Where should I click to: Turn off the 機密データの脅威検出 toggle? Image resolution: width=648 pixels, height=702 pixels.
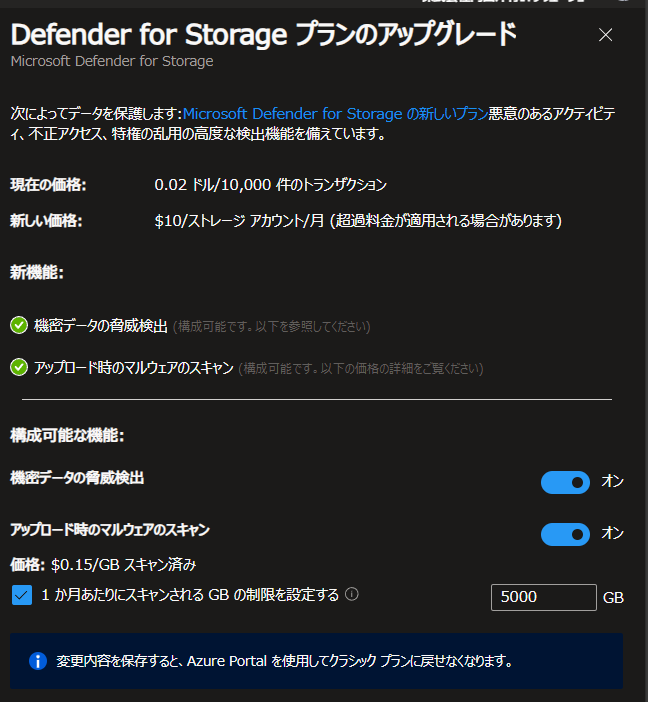(x=565, y=482)
